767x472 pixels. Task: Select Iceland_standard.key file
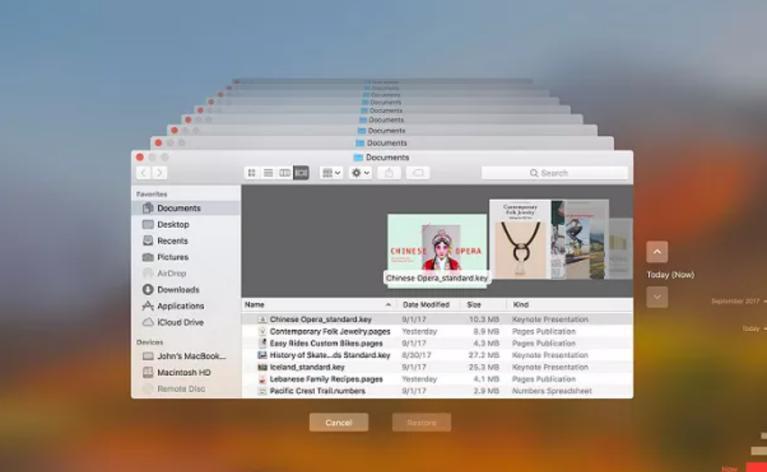click(x=437, y=367)
